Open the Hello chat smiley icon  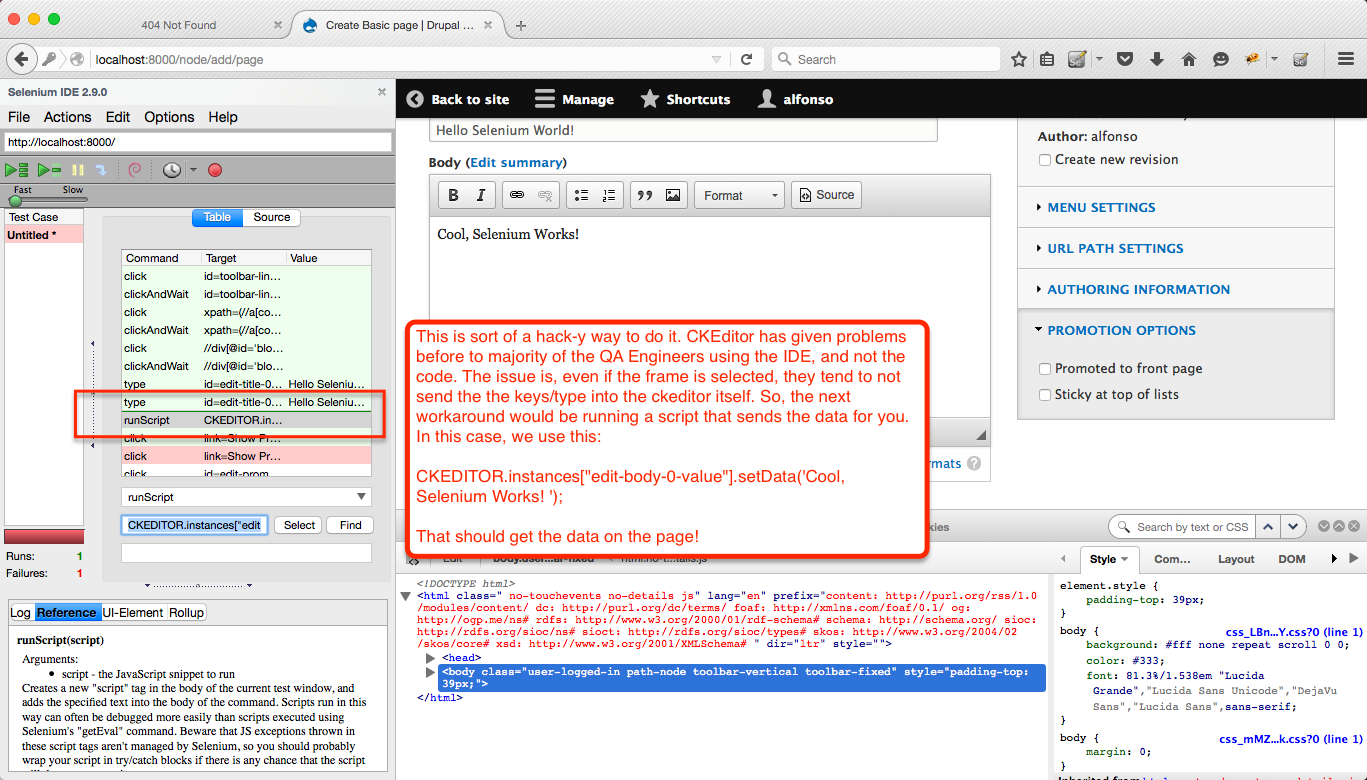[x=1221, y=59]
